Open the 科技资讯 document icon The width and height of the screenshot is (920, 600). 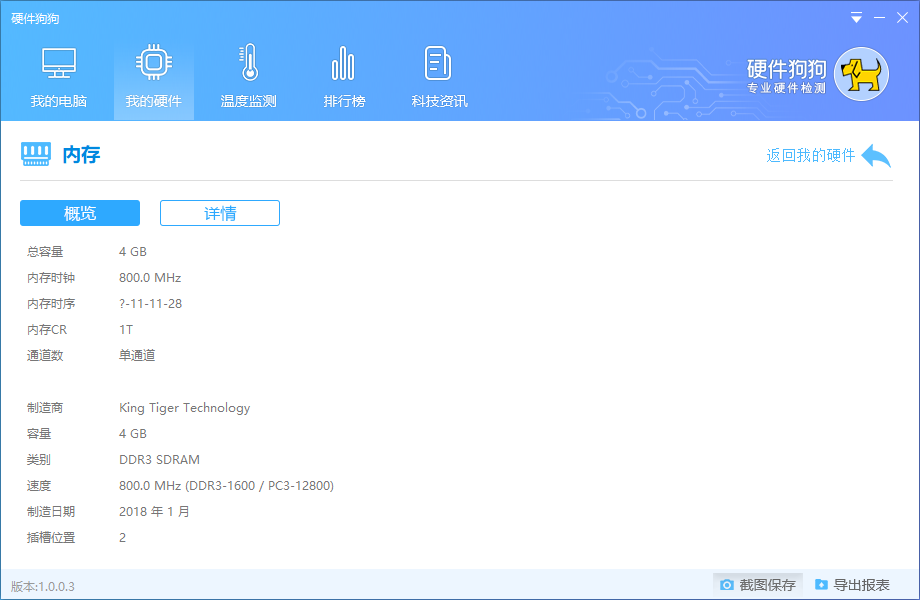[x=438, y=63]
